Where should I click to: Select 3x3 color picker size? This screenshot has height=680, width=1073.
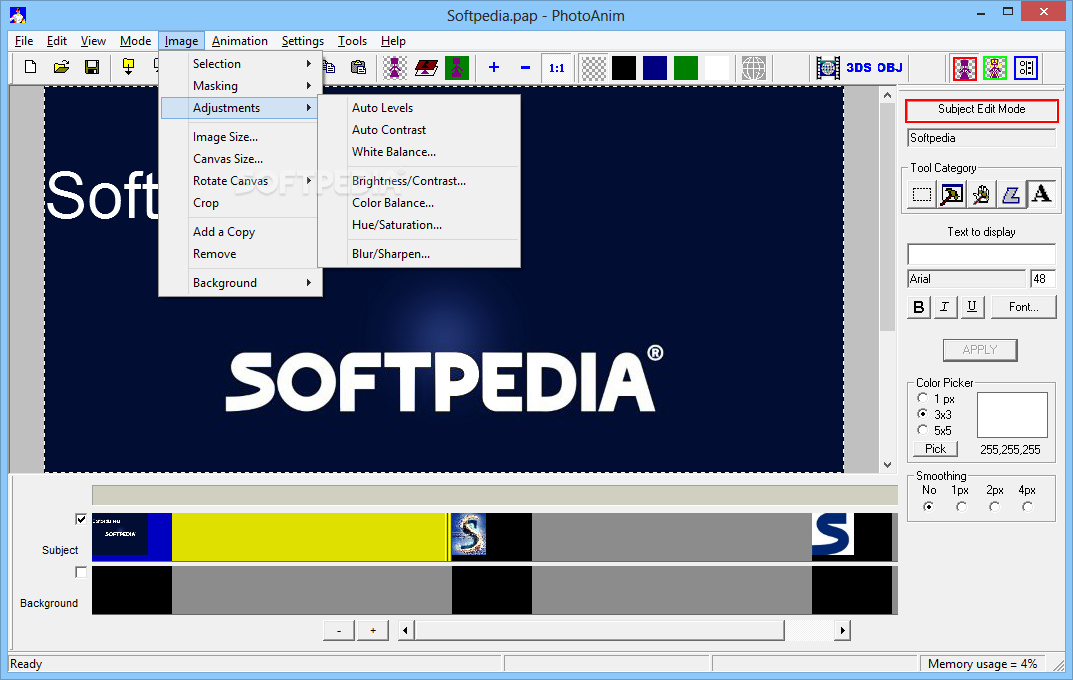(922, 414)
